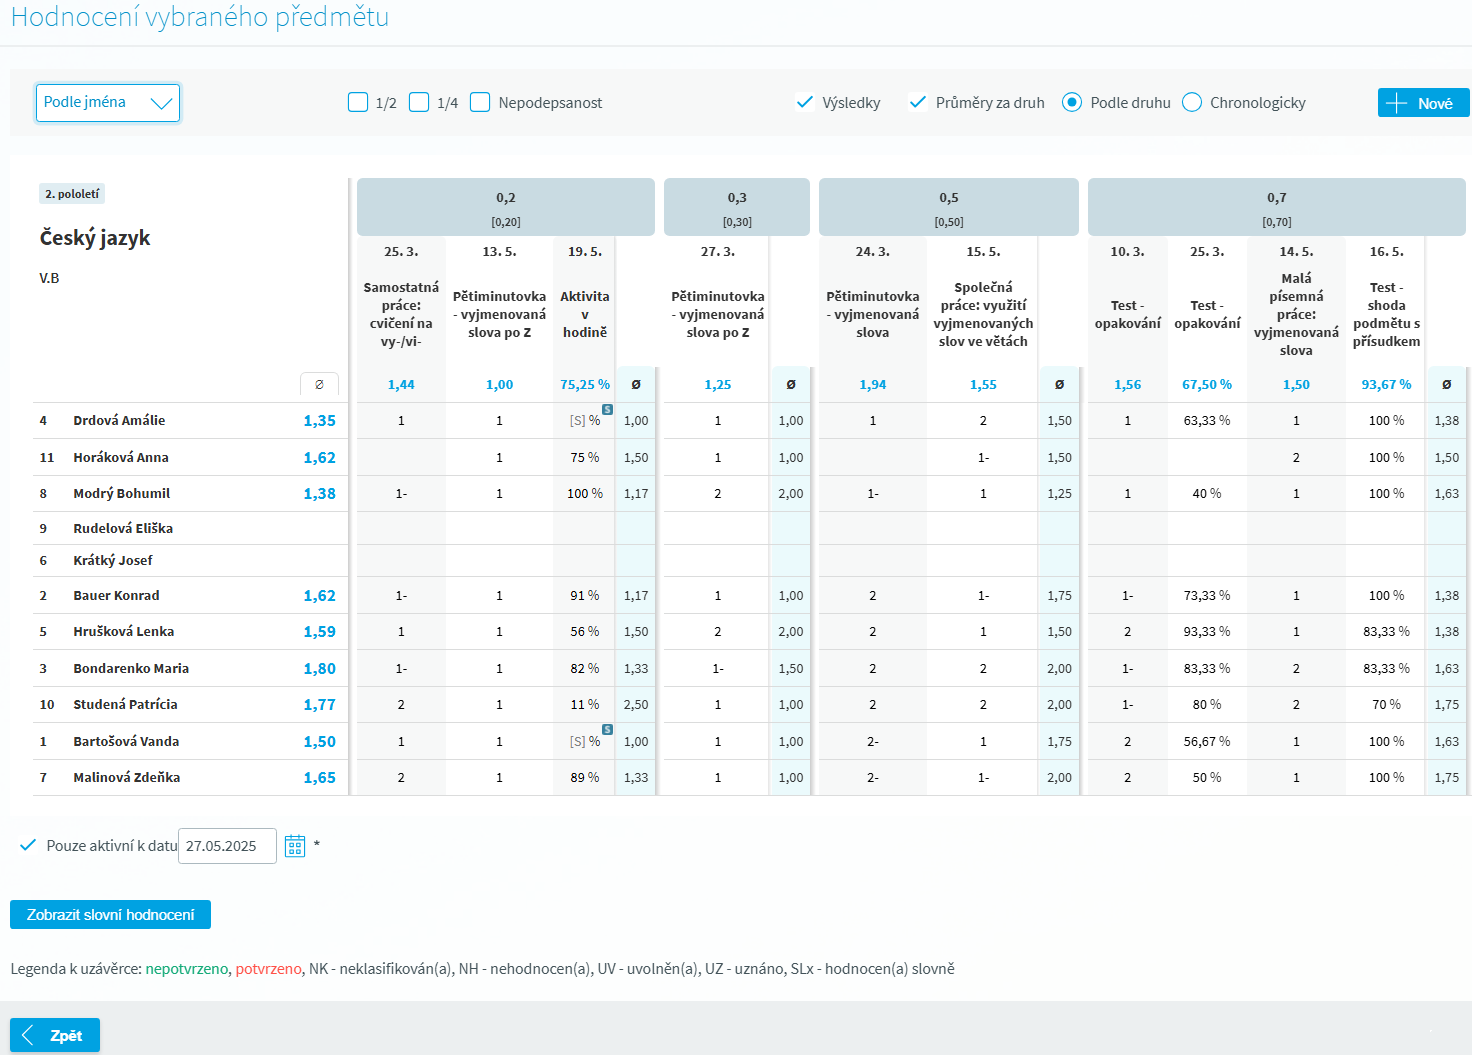Toggle Pouze aktivní k datu checkbox

(28, 845)
